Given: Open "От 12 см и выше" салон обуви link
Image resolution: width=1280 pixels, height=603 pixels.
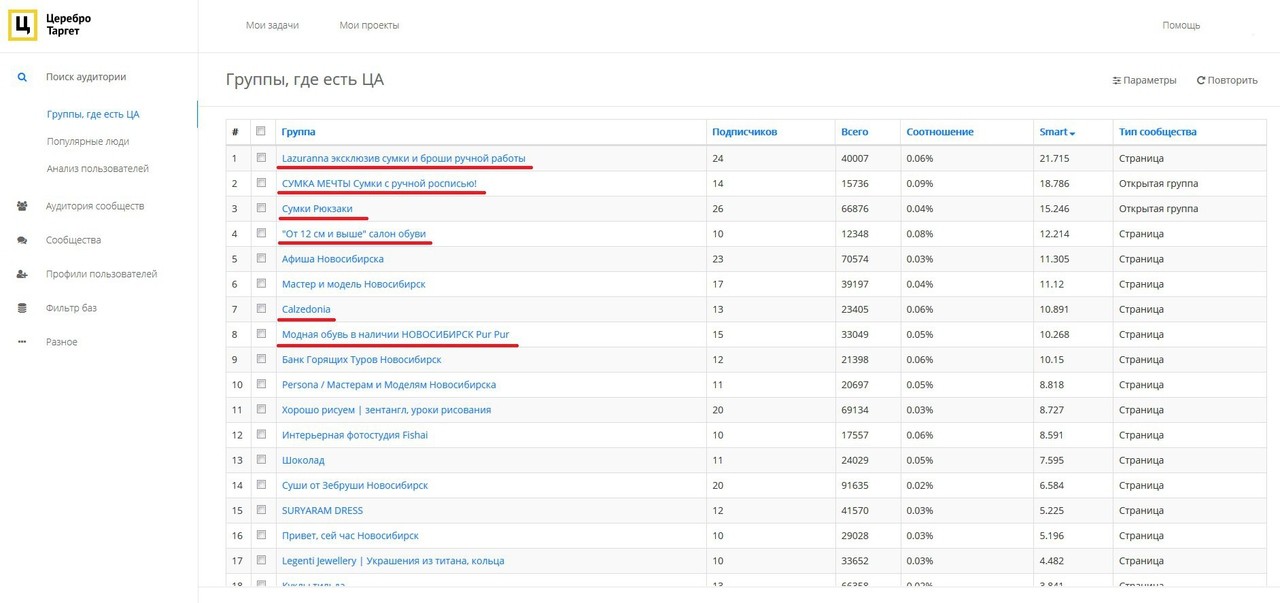Looking at the screenshot, I should pyautogui.click(x=354, y=234).
